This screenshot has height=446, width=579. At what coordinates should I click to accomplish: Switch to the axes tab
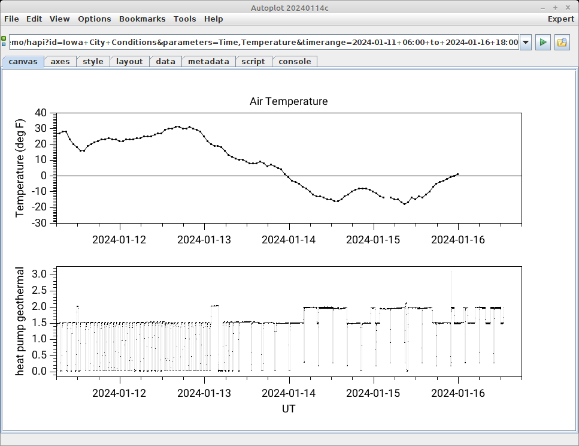pos(60,61)
